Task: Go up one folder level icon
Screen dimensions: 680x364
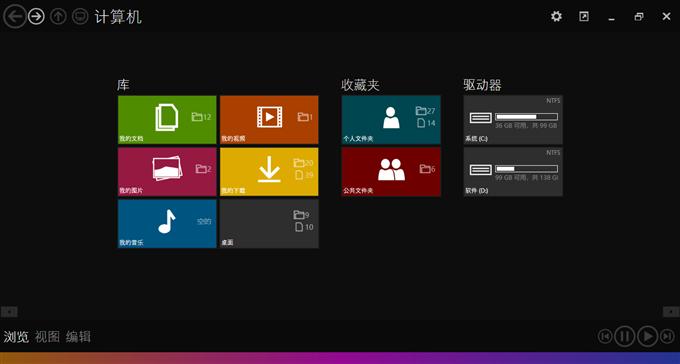Action: point(58,16)
